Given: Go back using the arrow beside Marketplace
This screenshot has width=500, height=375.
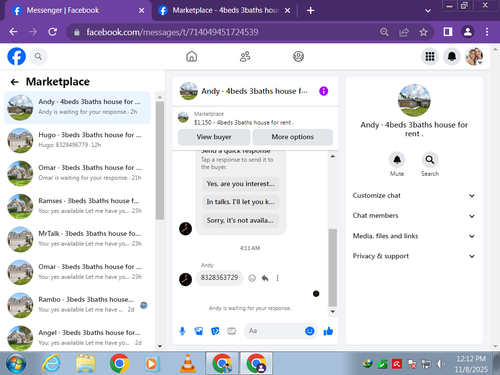Looking at the screenshot, I should click(14, 82).
